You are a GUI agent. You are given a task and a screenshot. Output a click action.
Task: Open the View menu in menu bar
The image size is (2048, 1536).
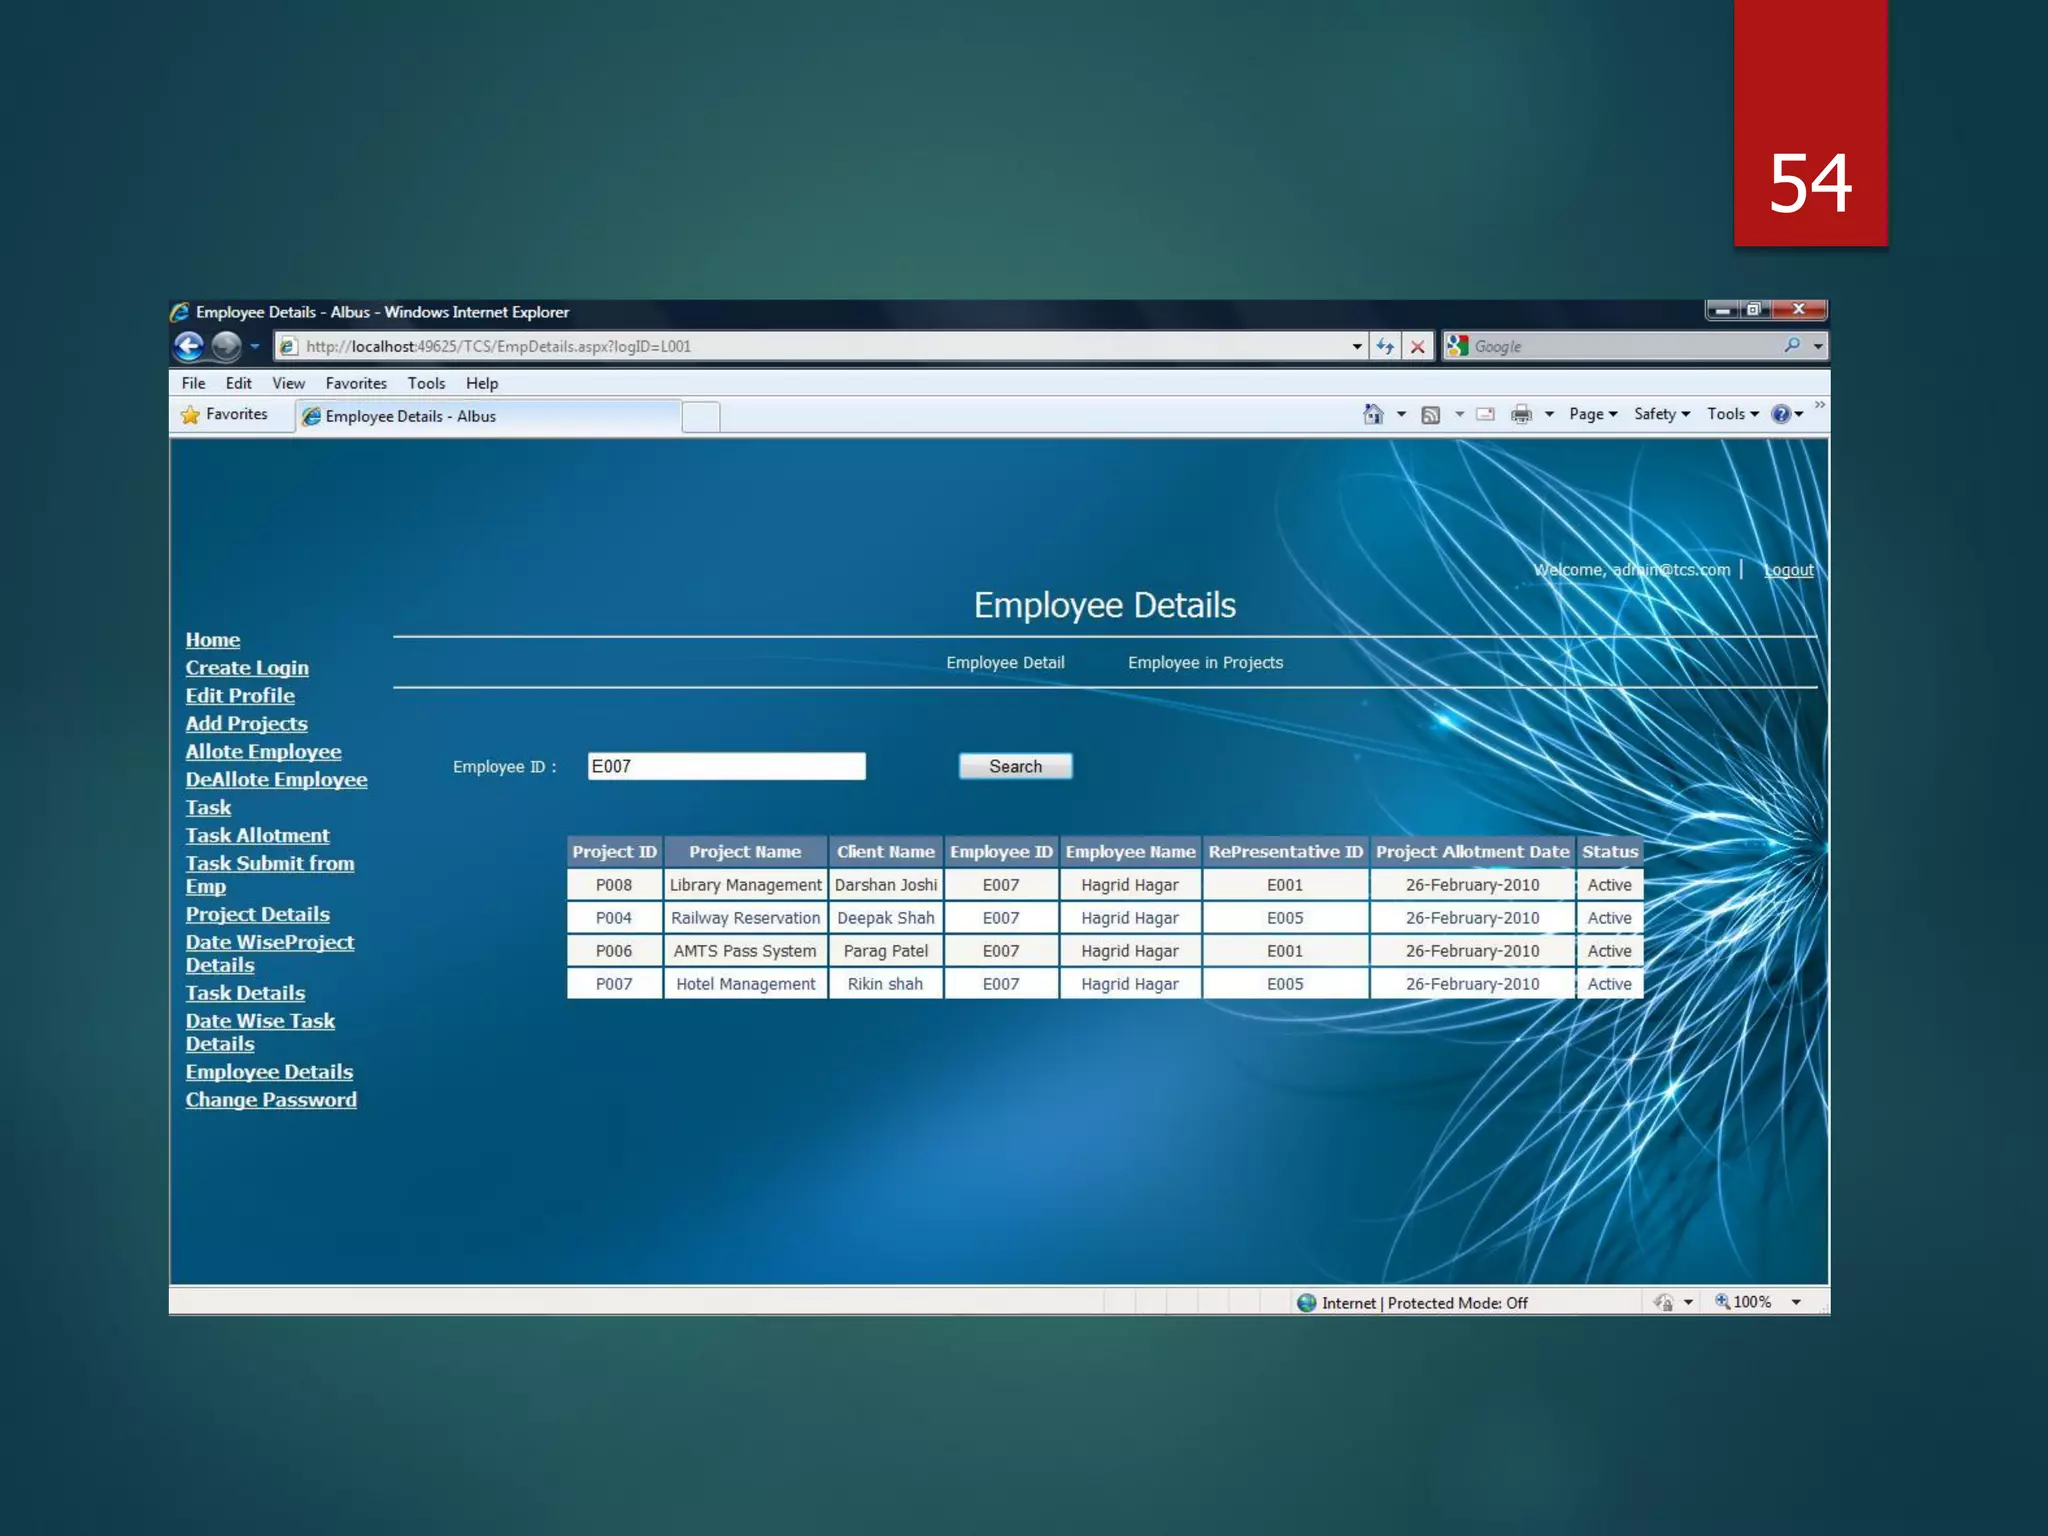(288, 383)
